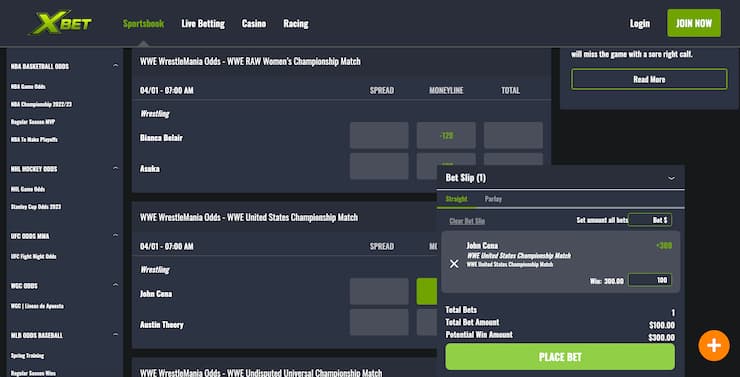Click the JOIN NOW button
This screenshot has width=740, height=377.
[694, 23]
